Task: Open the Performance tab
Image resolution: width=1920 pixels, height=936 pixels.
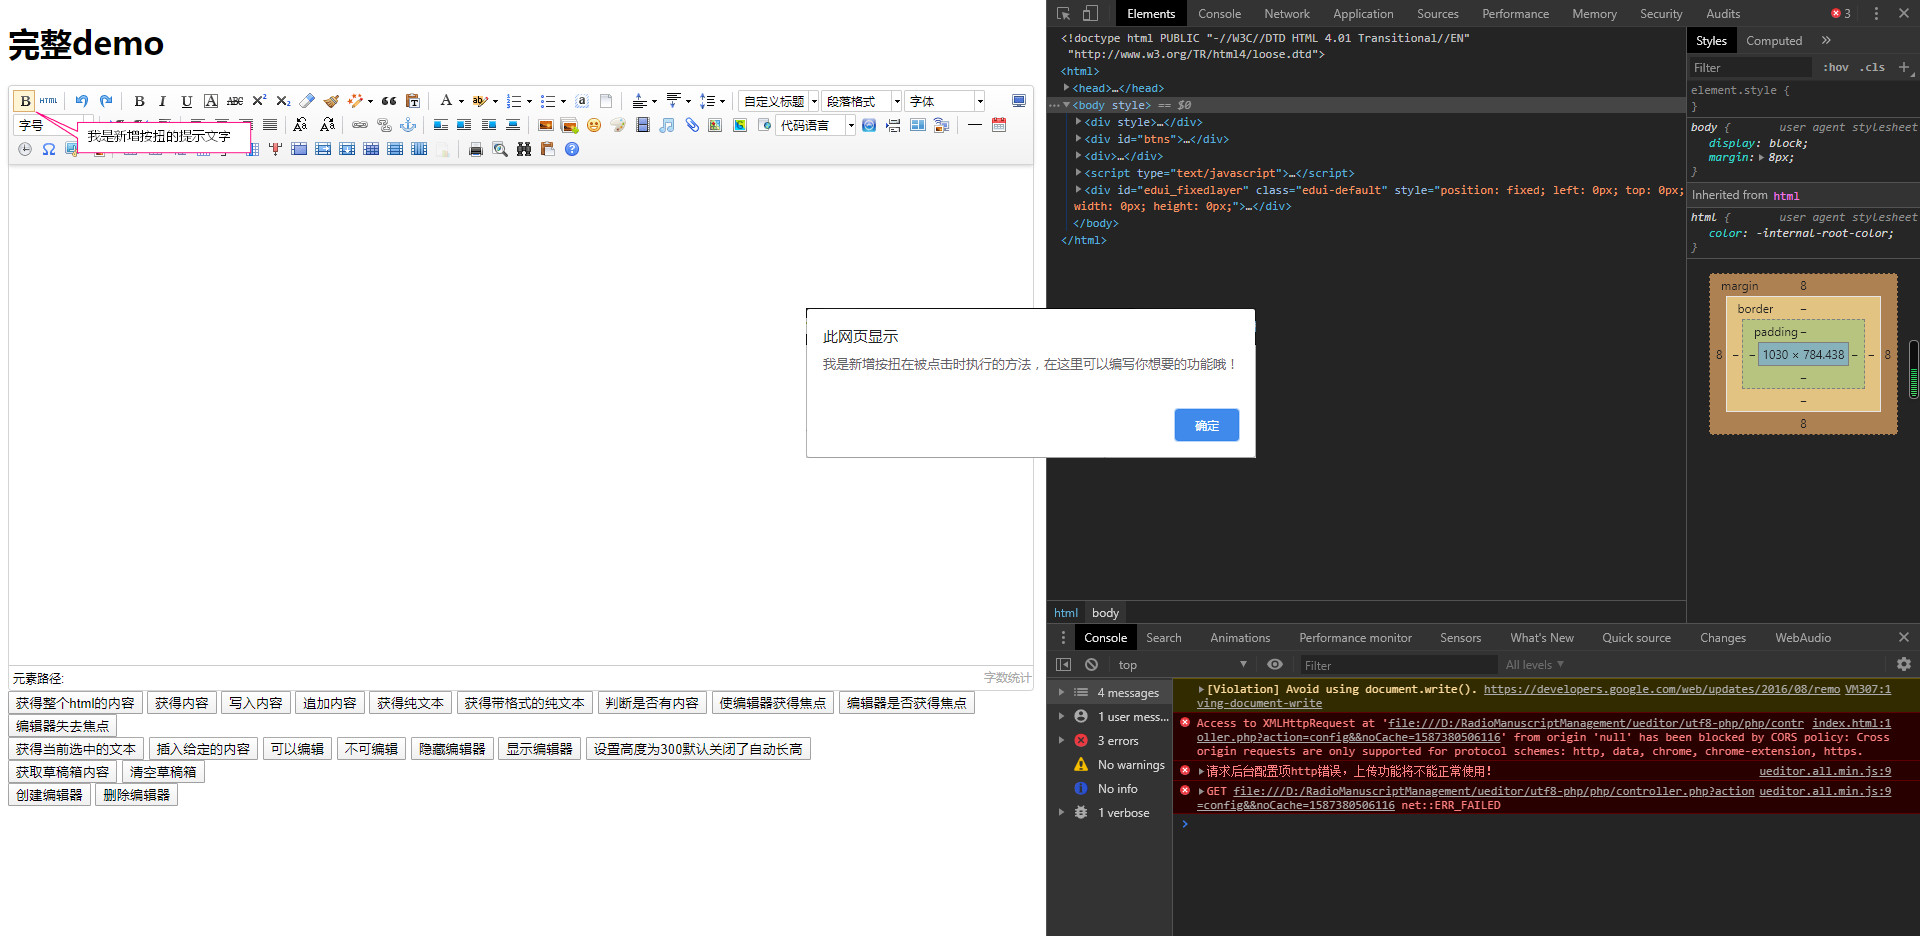Action: (1515, 14)
